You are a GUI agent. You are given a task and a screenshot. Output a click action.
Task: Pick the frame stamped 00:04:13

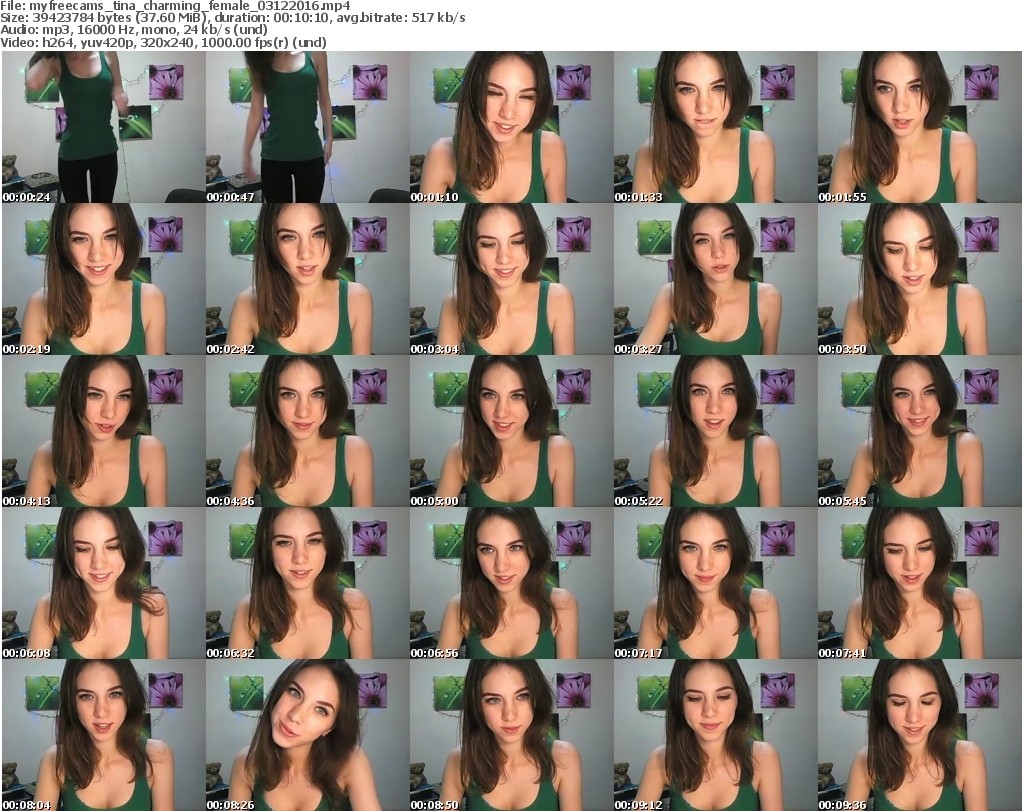point(104,432)
